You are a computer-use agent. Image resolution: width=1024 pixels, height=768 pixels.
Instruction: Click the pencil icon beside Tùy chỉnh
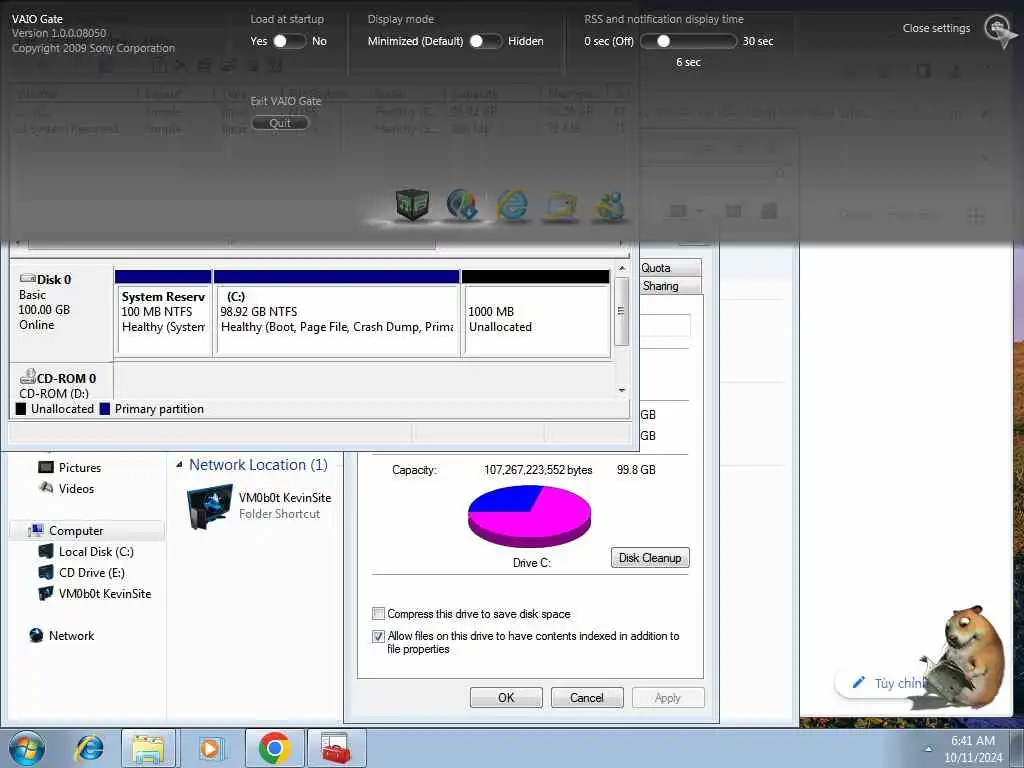pos(859,682)
